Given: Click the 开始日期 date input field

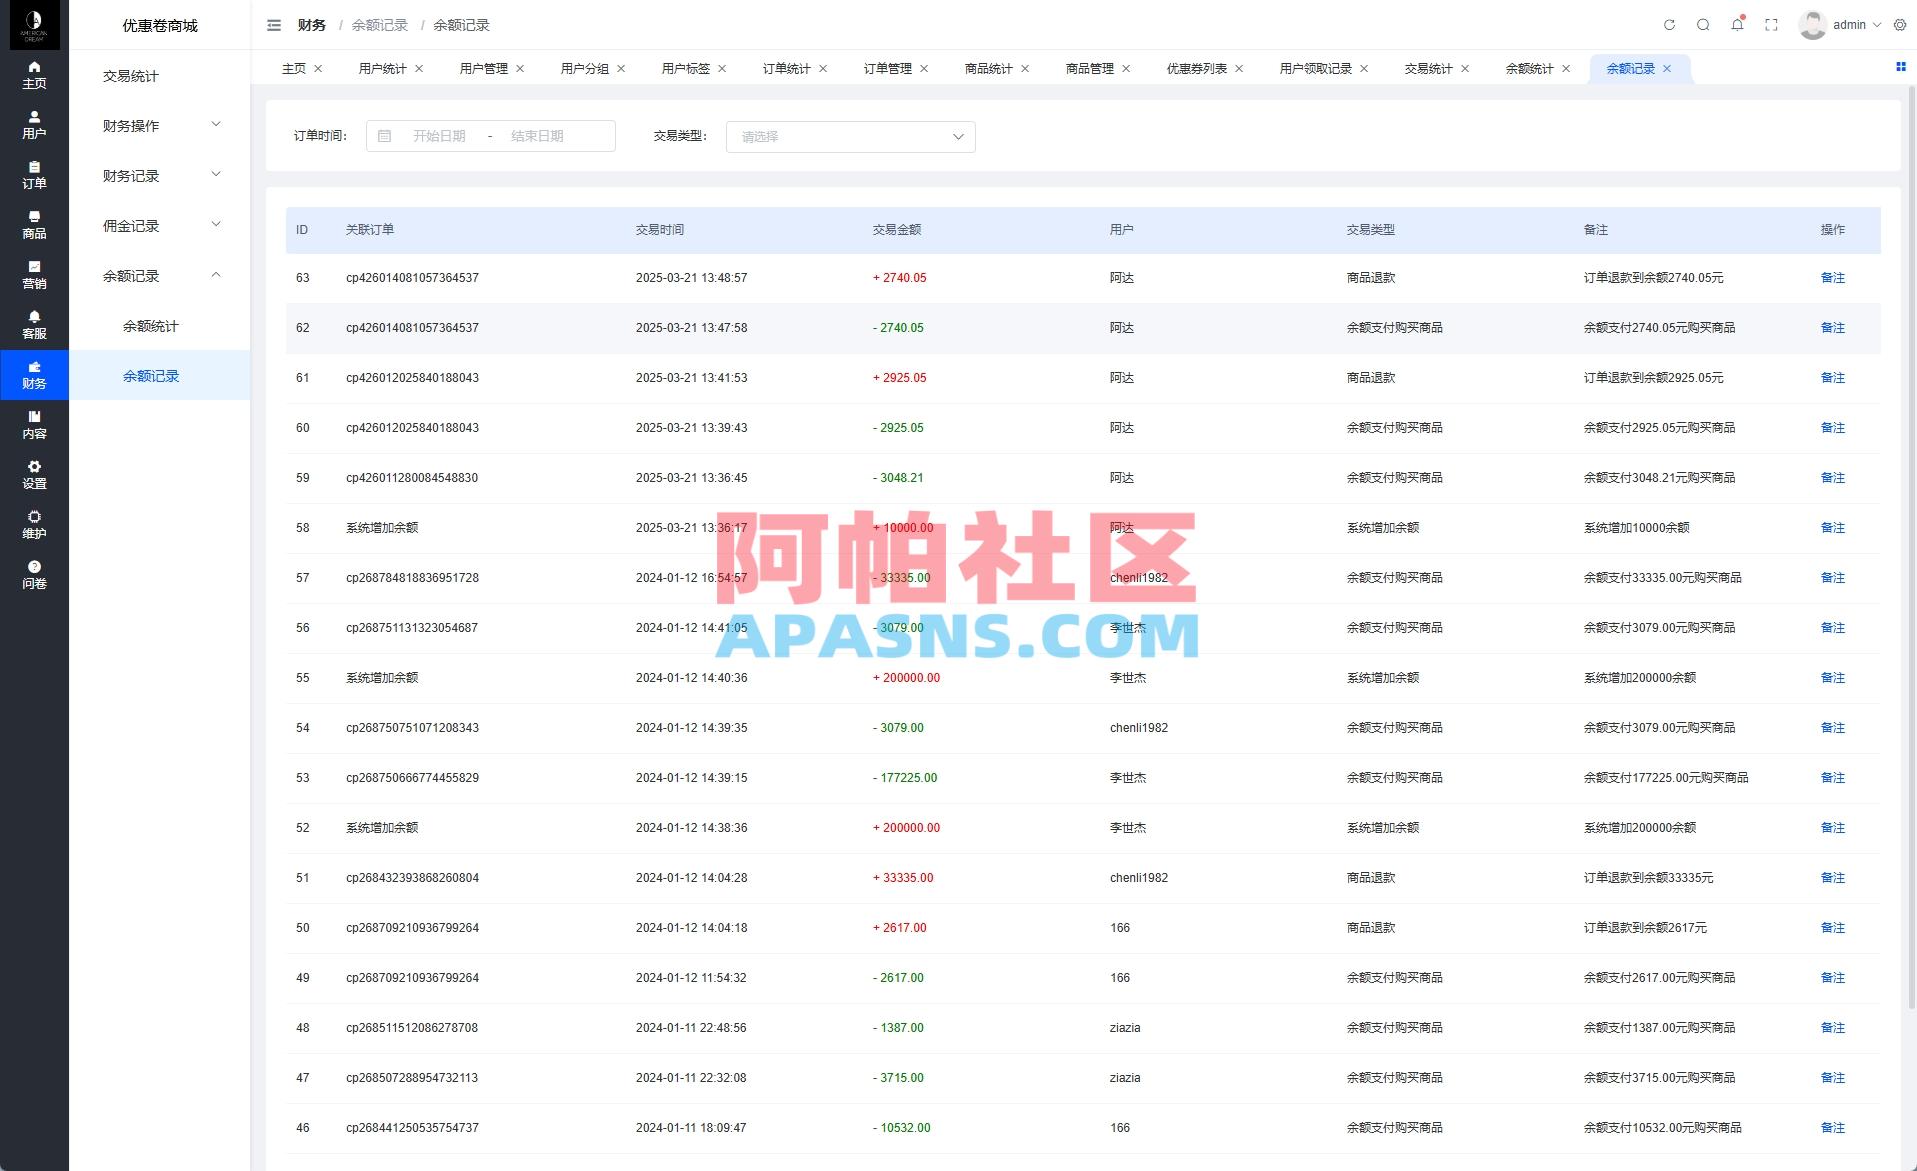Looking at the screenshot, I should tap(441, 136).
